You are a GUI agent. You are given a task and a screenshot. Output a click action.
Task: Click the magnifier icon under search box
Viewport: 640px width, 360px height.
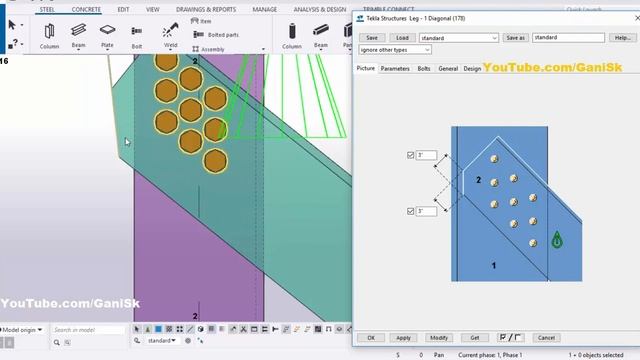click(x=57, y=342)
